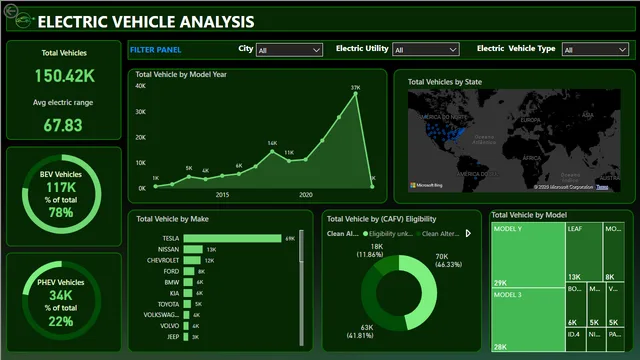
Task: Click the Clean Alter... legend entry
Action: 438,234
